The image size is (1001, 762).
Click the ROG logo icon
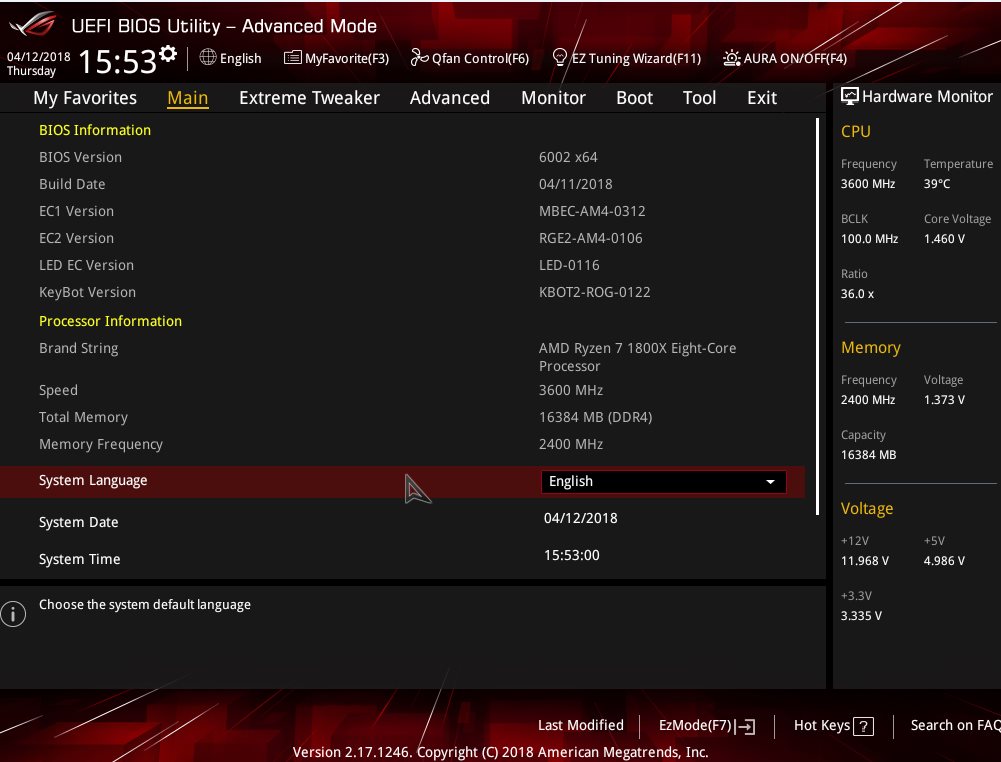pyautogui.click(x=32, y=24)
